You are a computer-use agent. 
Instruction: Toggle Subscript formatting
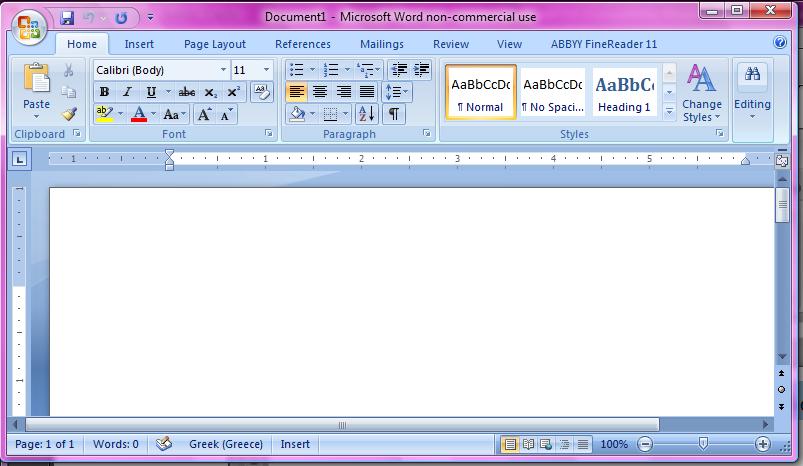pos(210,92)
